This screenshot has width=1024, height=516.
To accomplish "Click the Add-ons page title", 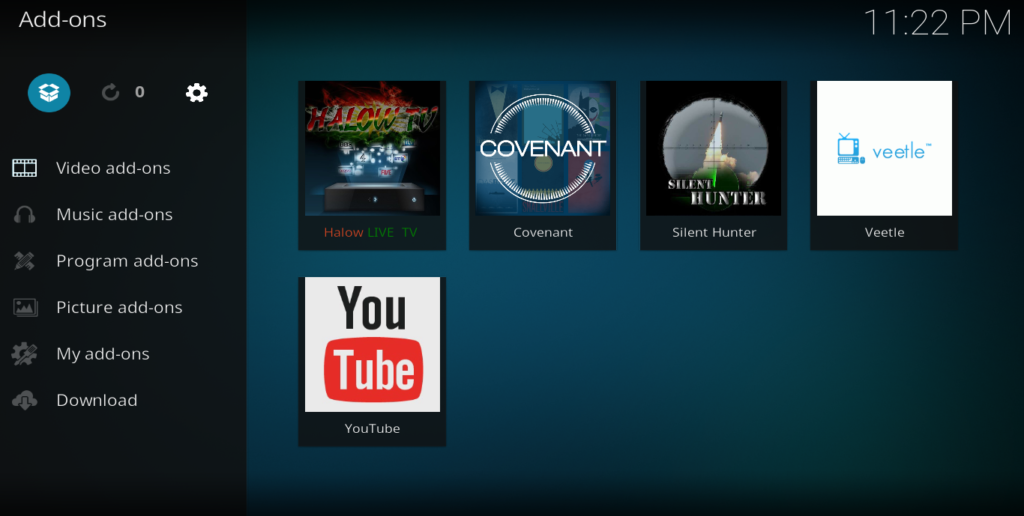I will tap(63, 20).
